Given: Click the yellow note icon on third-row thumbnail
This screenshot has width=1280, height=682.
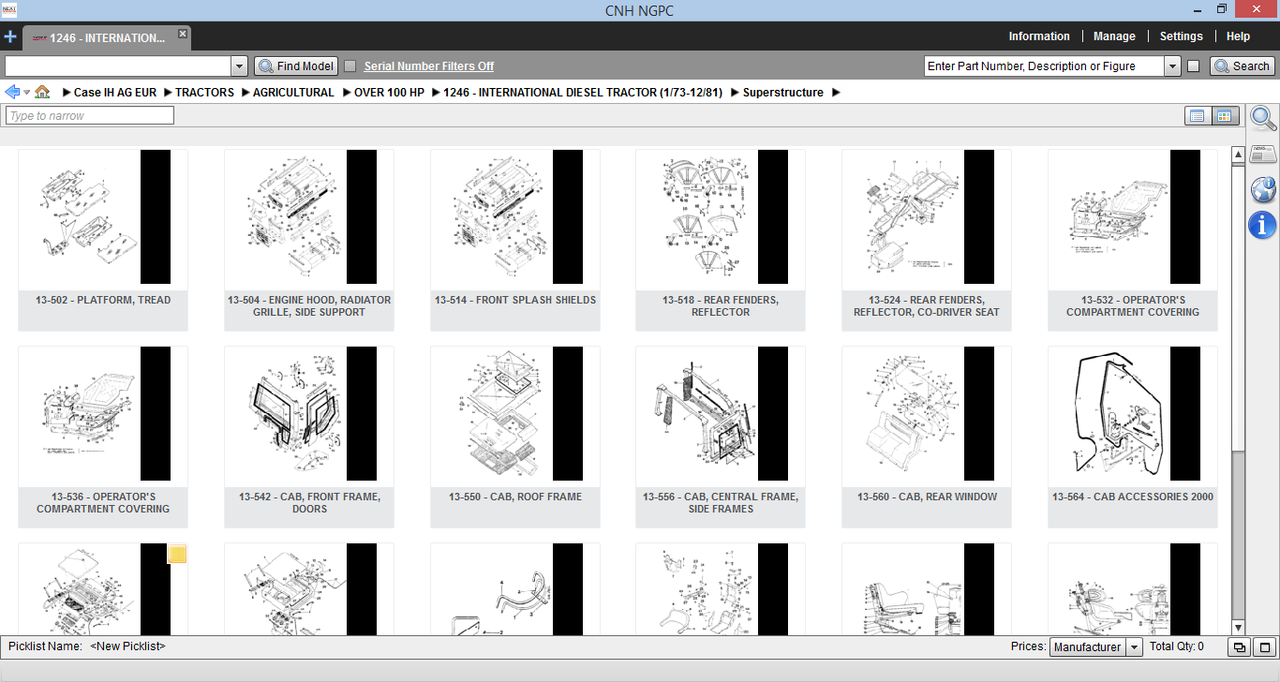Looking at the screenshot, I should click(x=177, y=554).
